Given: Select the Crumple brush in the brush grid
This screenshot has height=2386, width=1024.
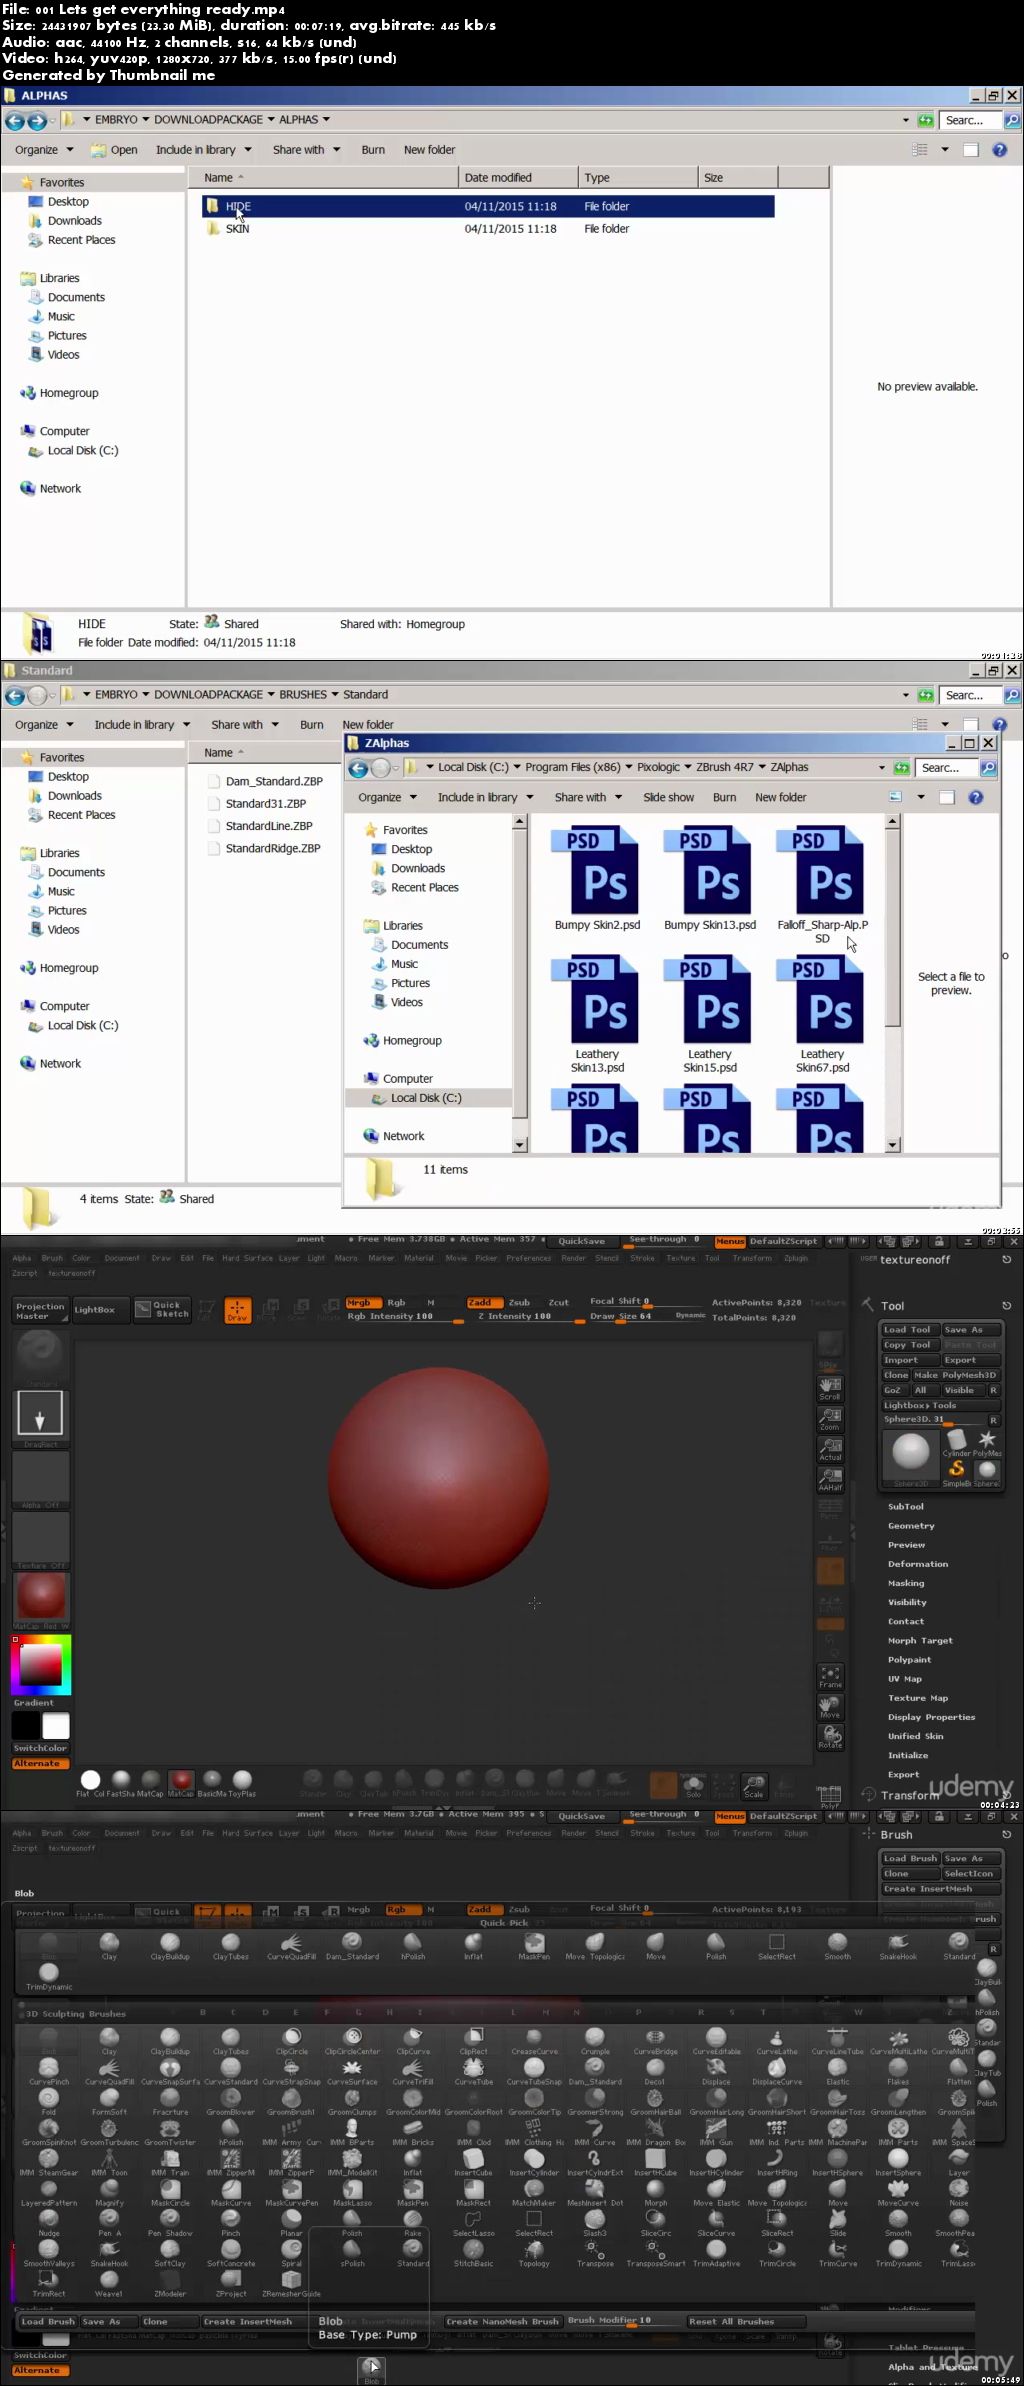Looking at the screenshot, I should (595, 2040).
